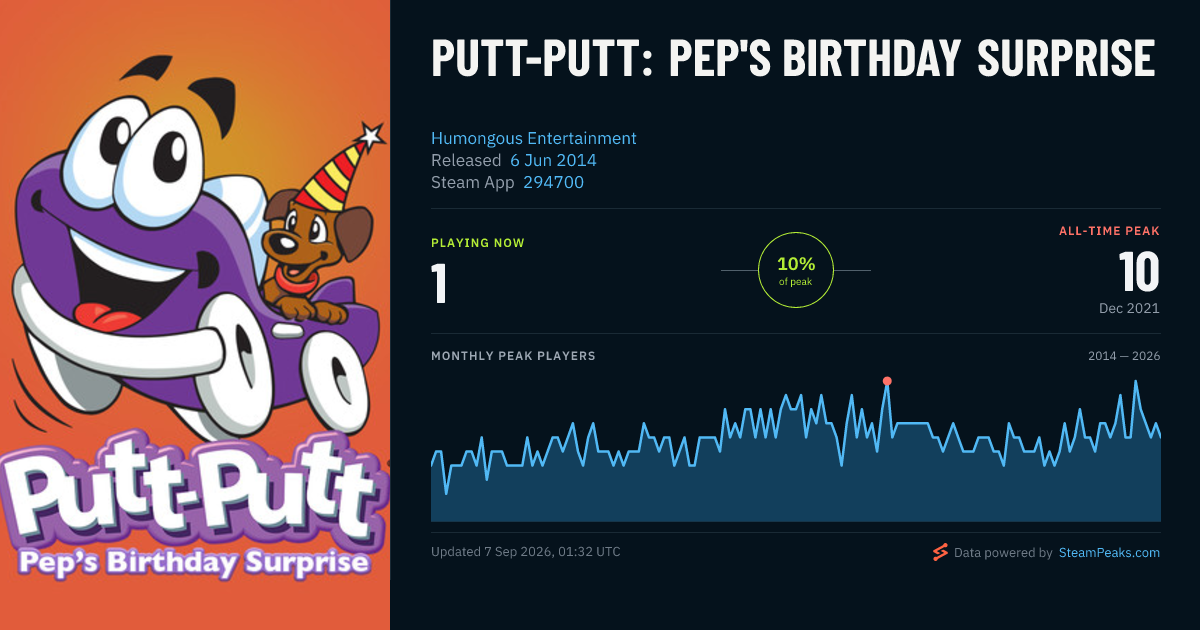Viewport: 1200px width, 630px height.
Task: Click the game title heading
Action: pos(793,59)
